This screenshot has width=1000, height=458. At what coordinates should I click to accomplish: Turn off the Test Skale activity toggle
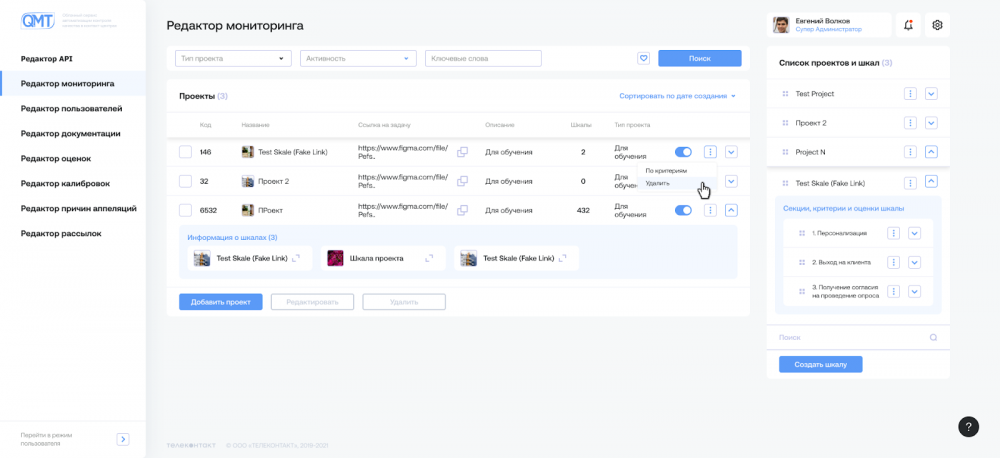[x=683, y=152]
